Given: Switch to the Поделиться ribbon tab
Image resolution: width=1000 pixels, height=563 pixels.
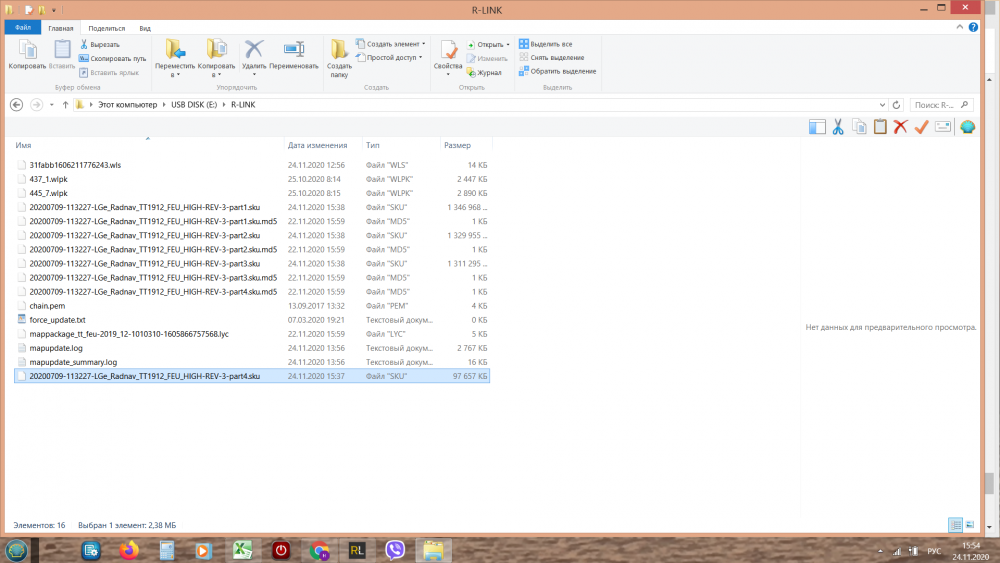Looking at the screenshot, I should click(x=107, y=28).
